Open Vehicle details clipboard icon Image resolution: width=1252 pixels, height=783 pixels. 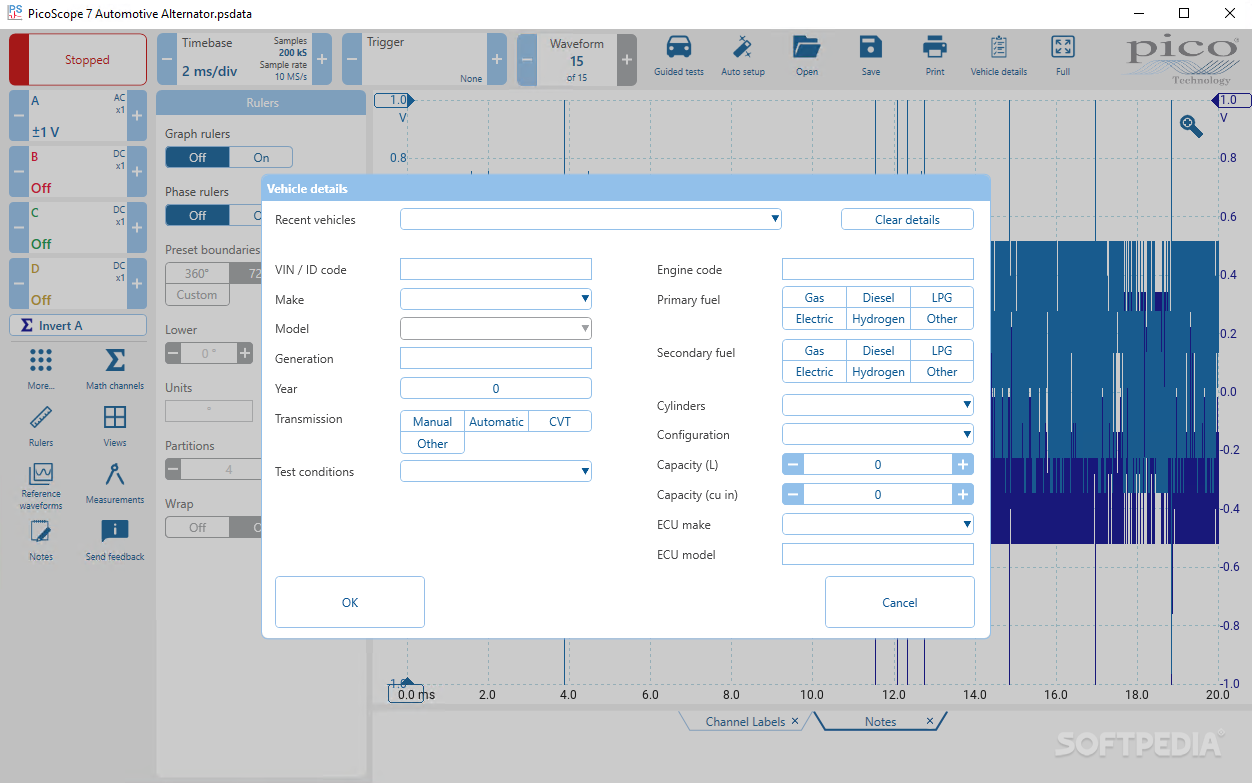pos(998,47)
